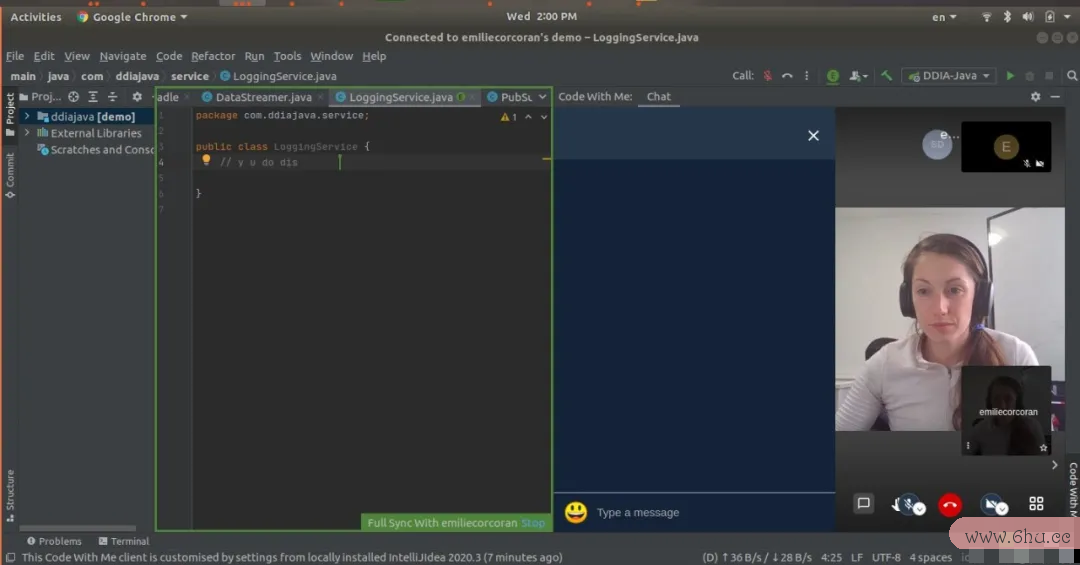This screenshot has width=1080, height=565.
Task: Select Scratches and Consoles tree item
Action: point(95,150)
